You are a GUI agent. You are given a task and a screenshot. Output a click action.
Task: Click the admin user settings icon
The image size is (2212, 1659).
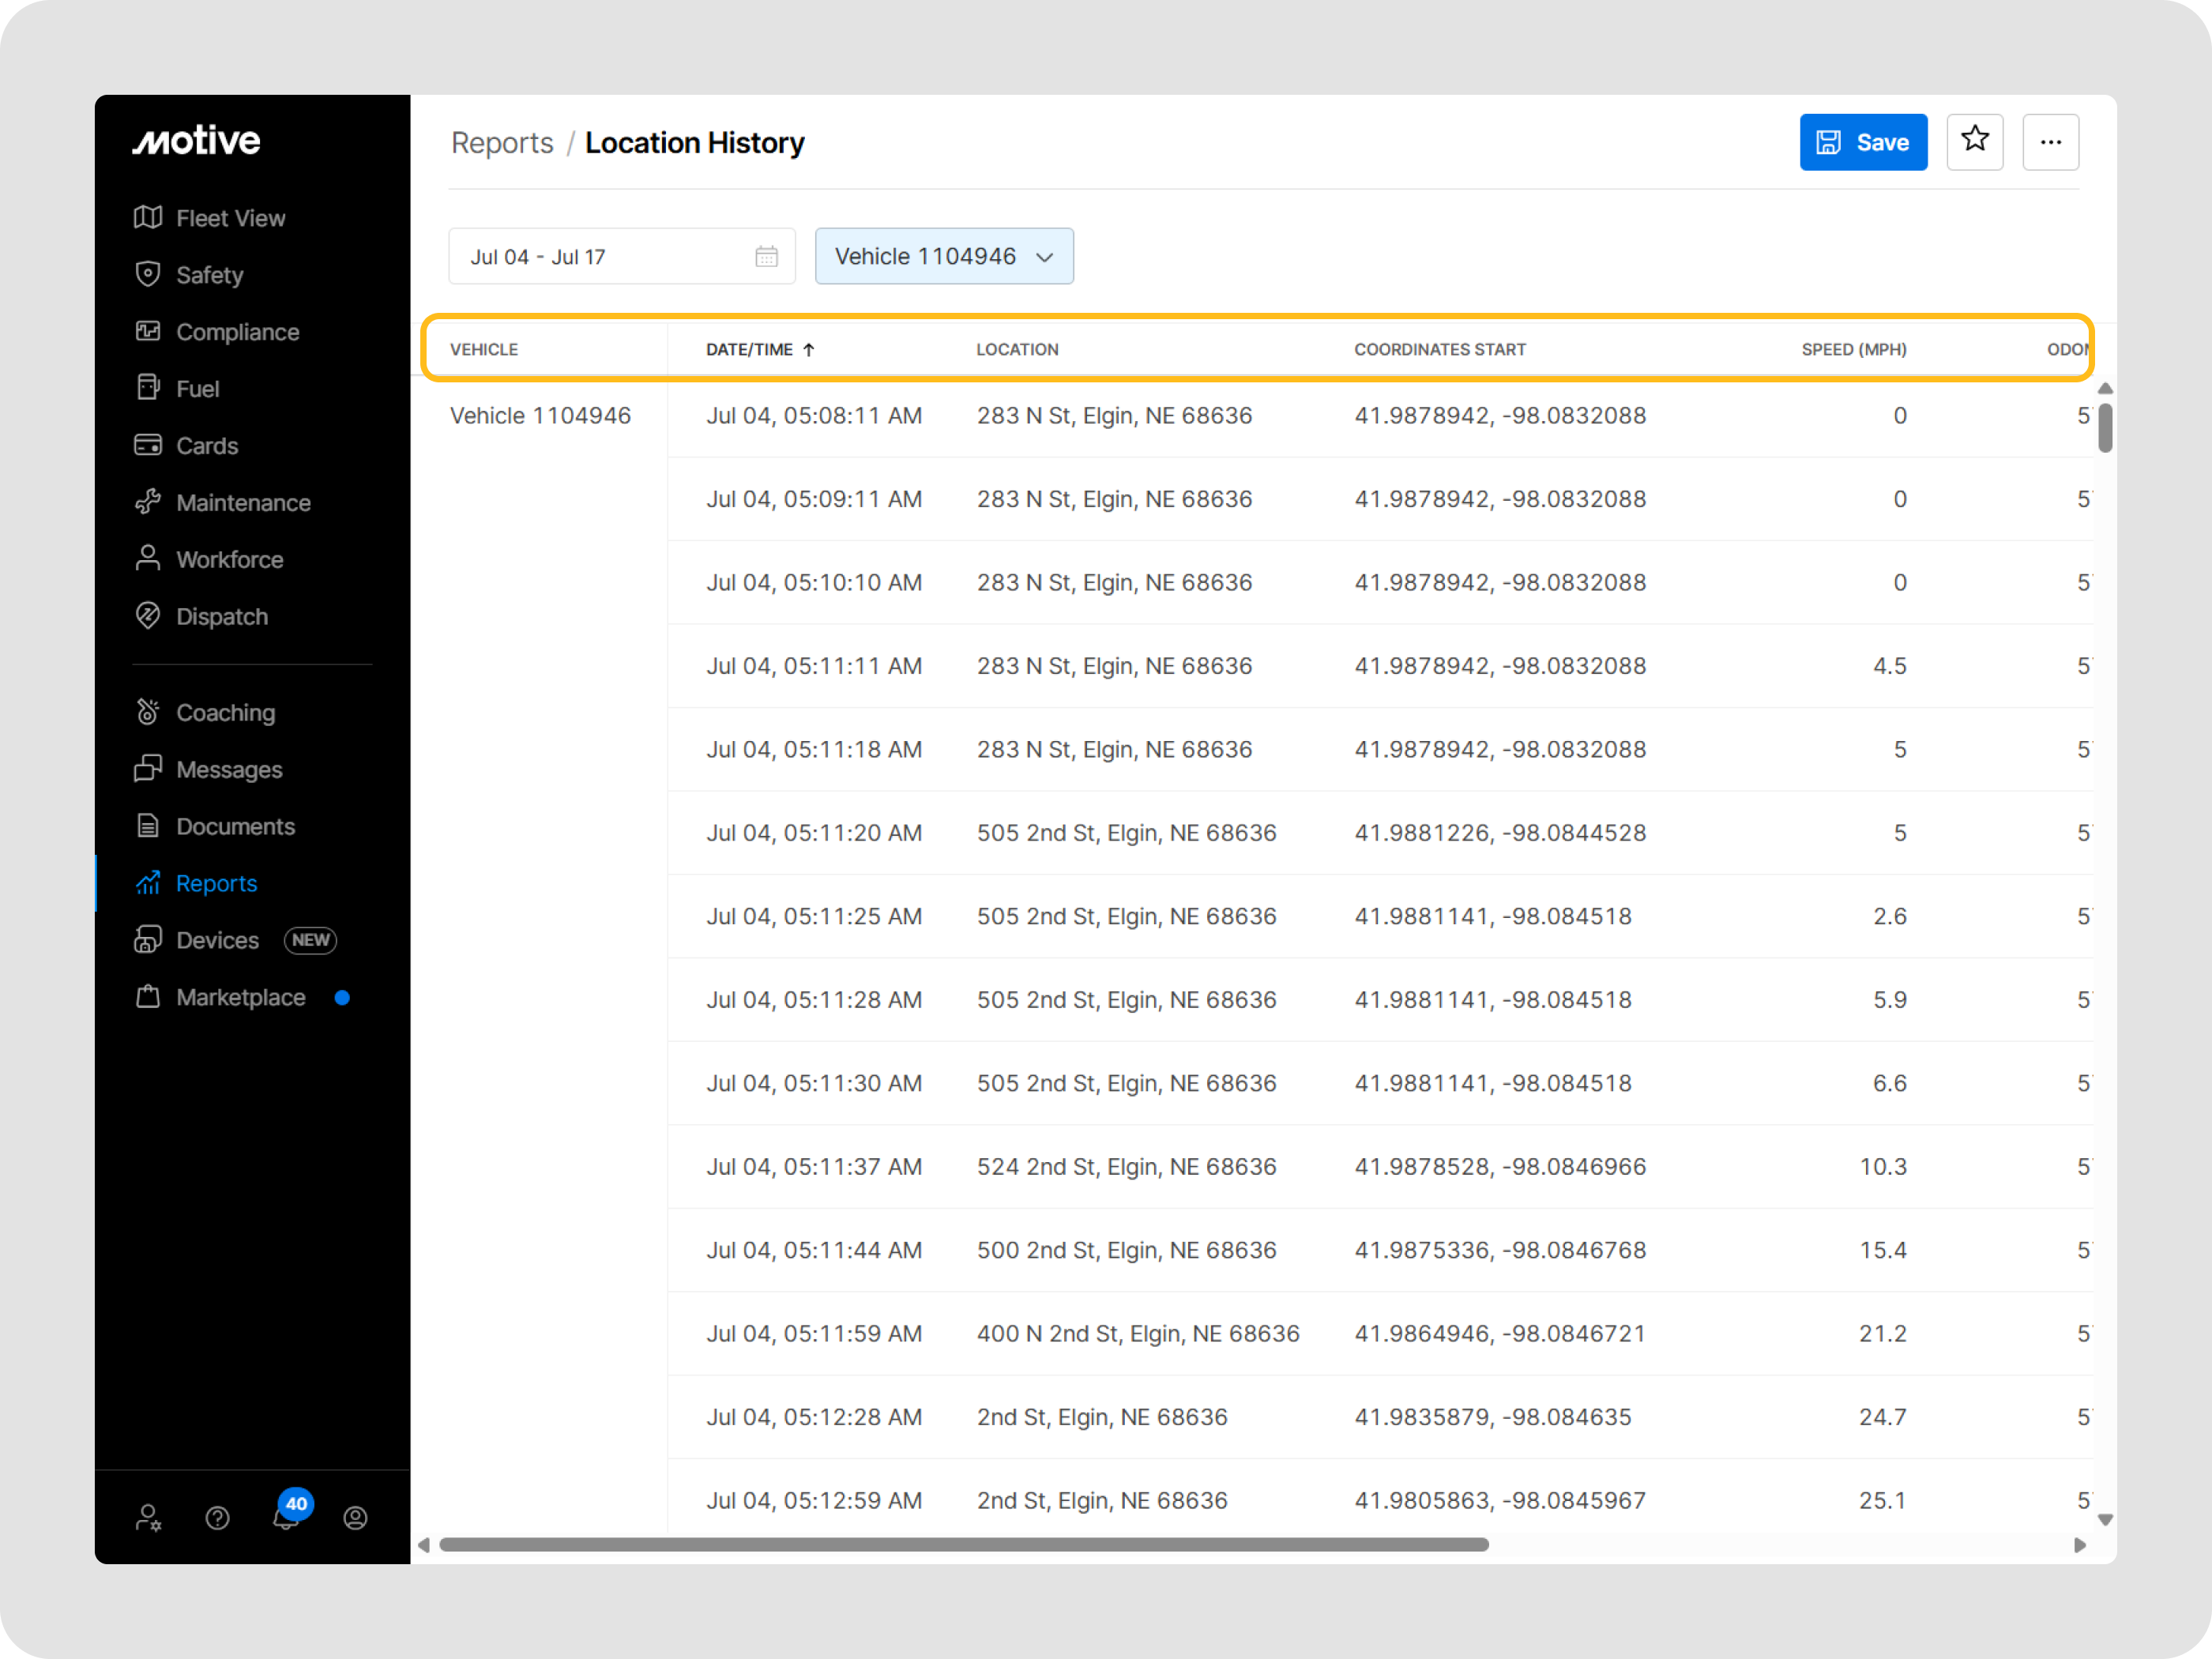[x=148, y=1518]
